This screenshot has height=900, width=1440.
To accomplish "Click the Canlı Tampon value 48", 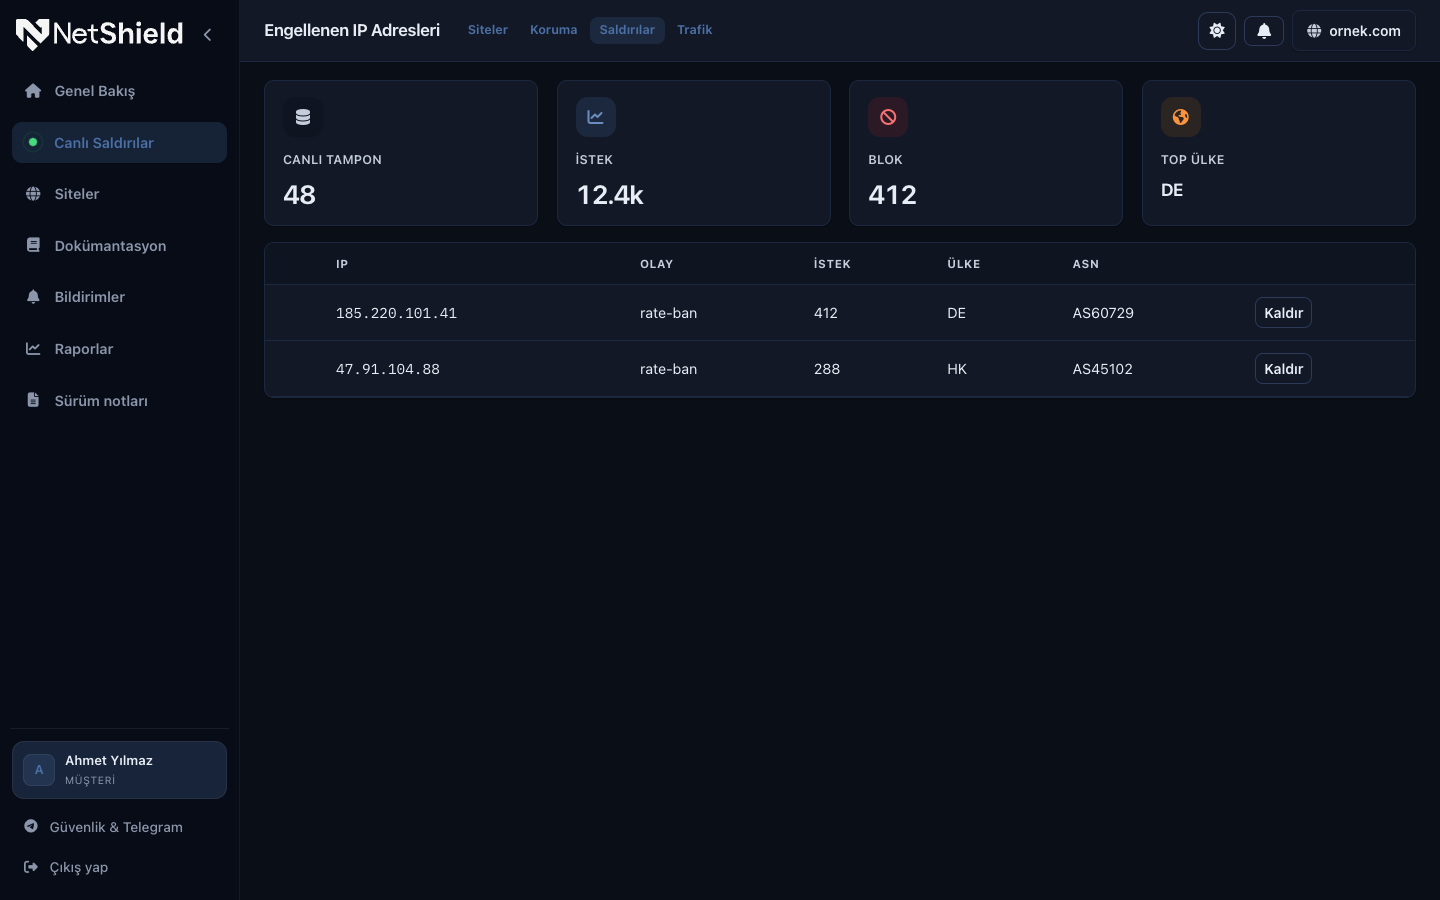I will coord(299,195).
